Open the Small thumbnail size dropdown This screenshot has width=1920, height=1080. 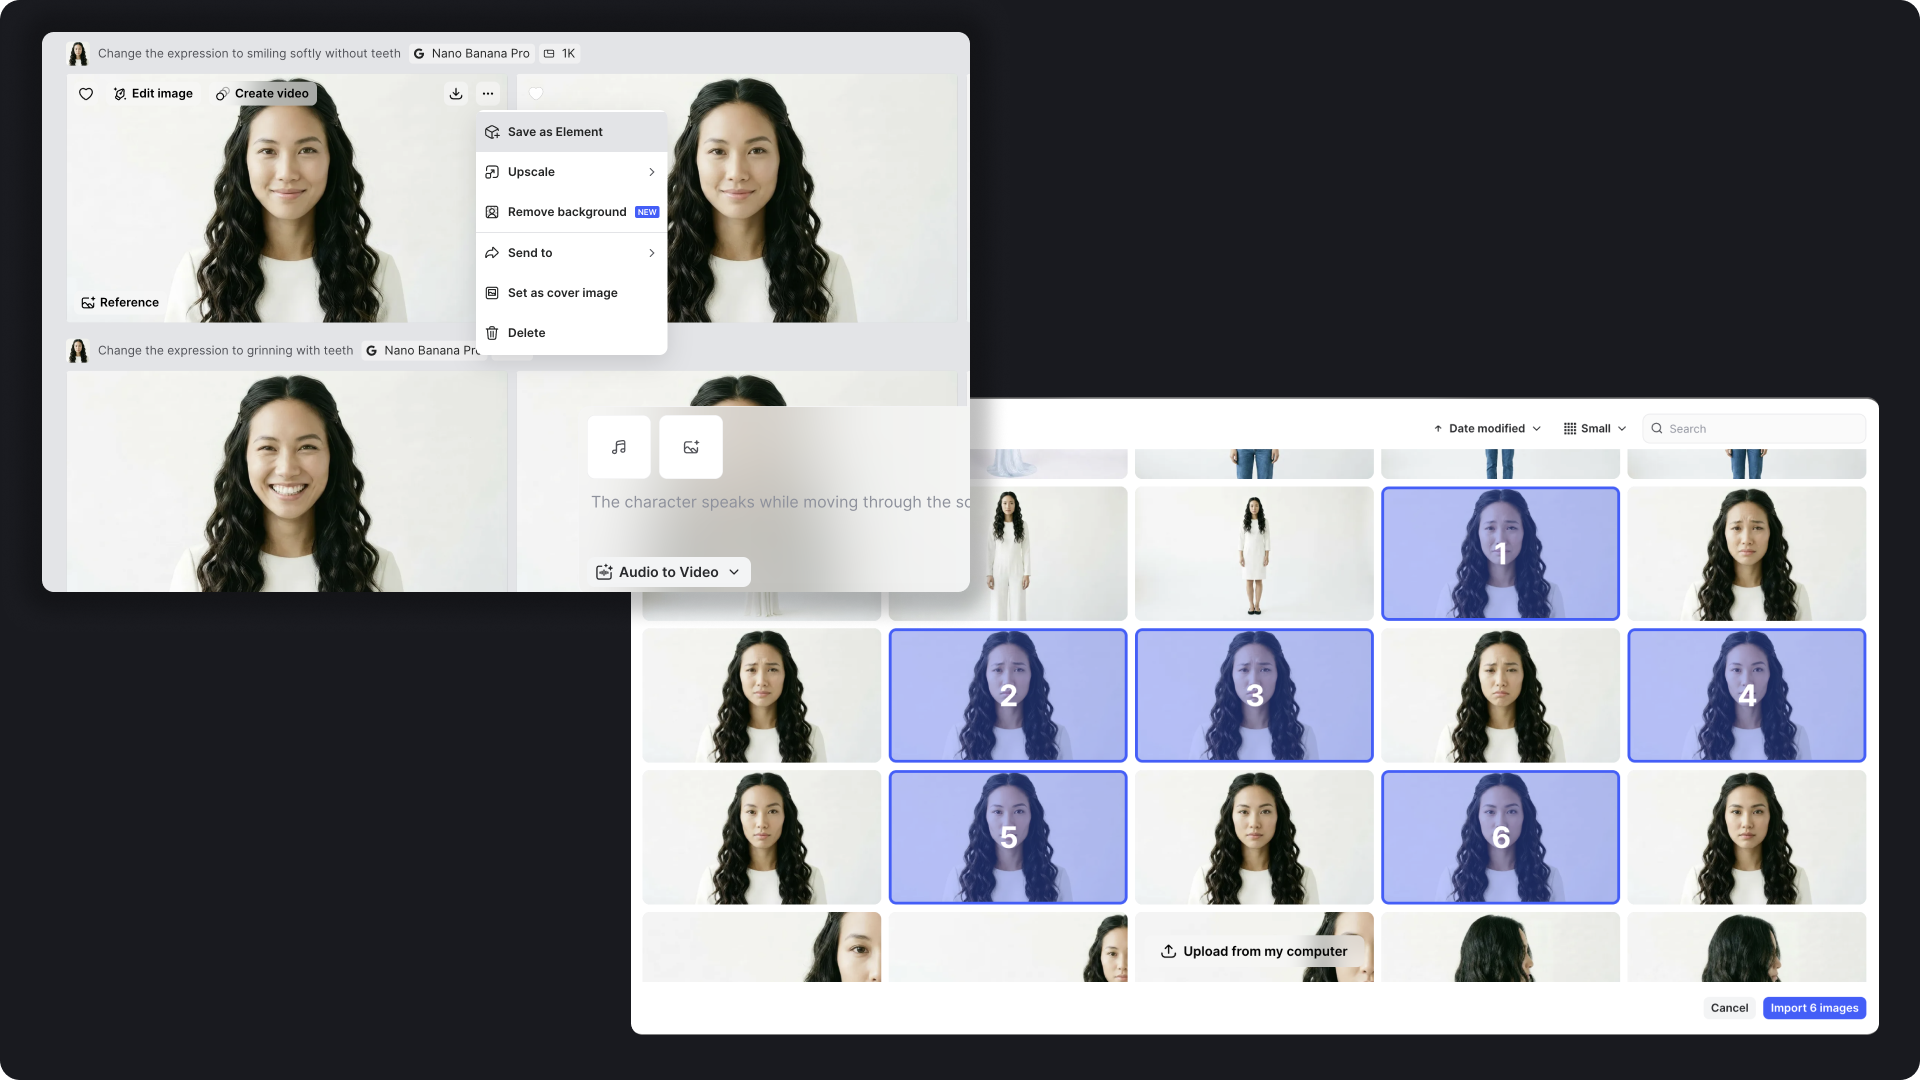pyautogui.click(x=1595, y=429)
